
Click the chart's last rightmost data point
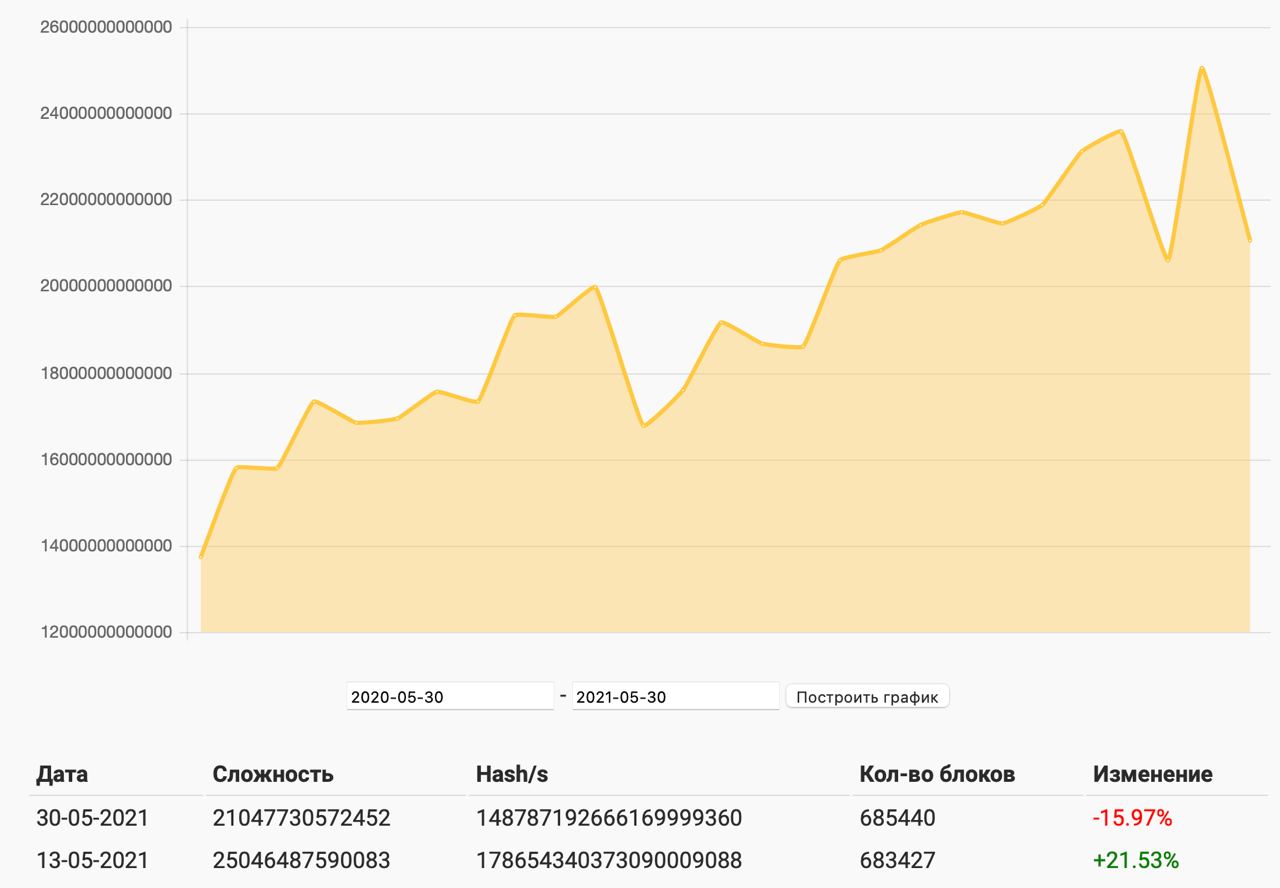[1250, 240]
